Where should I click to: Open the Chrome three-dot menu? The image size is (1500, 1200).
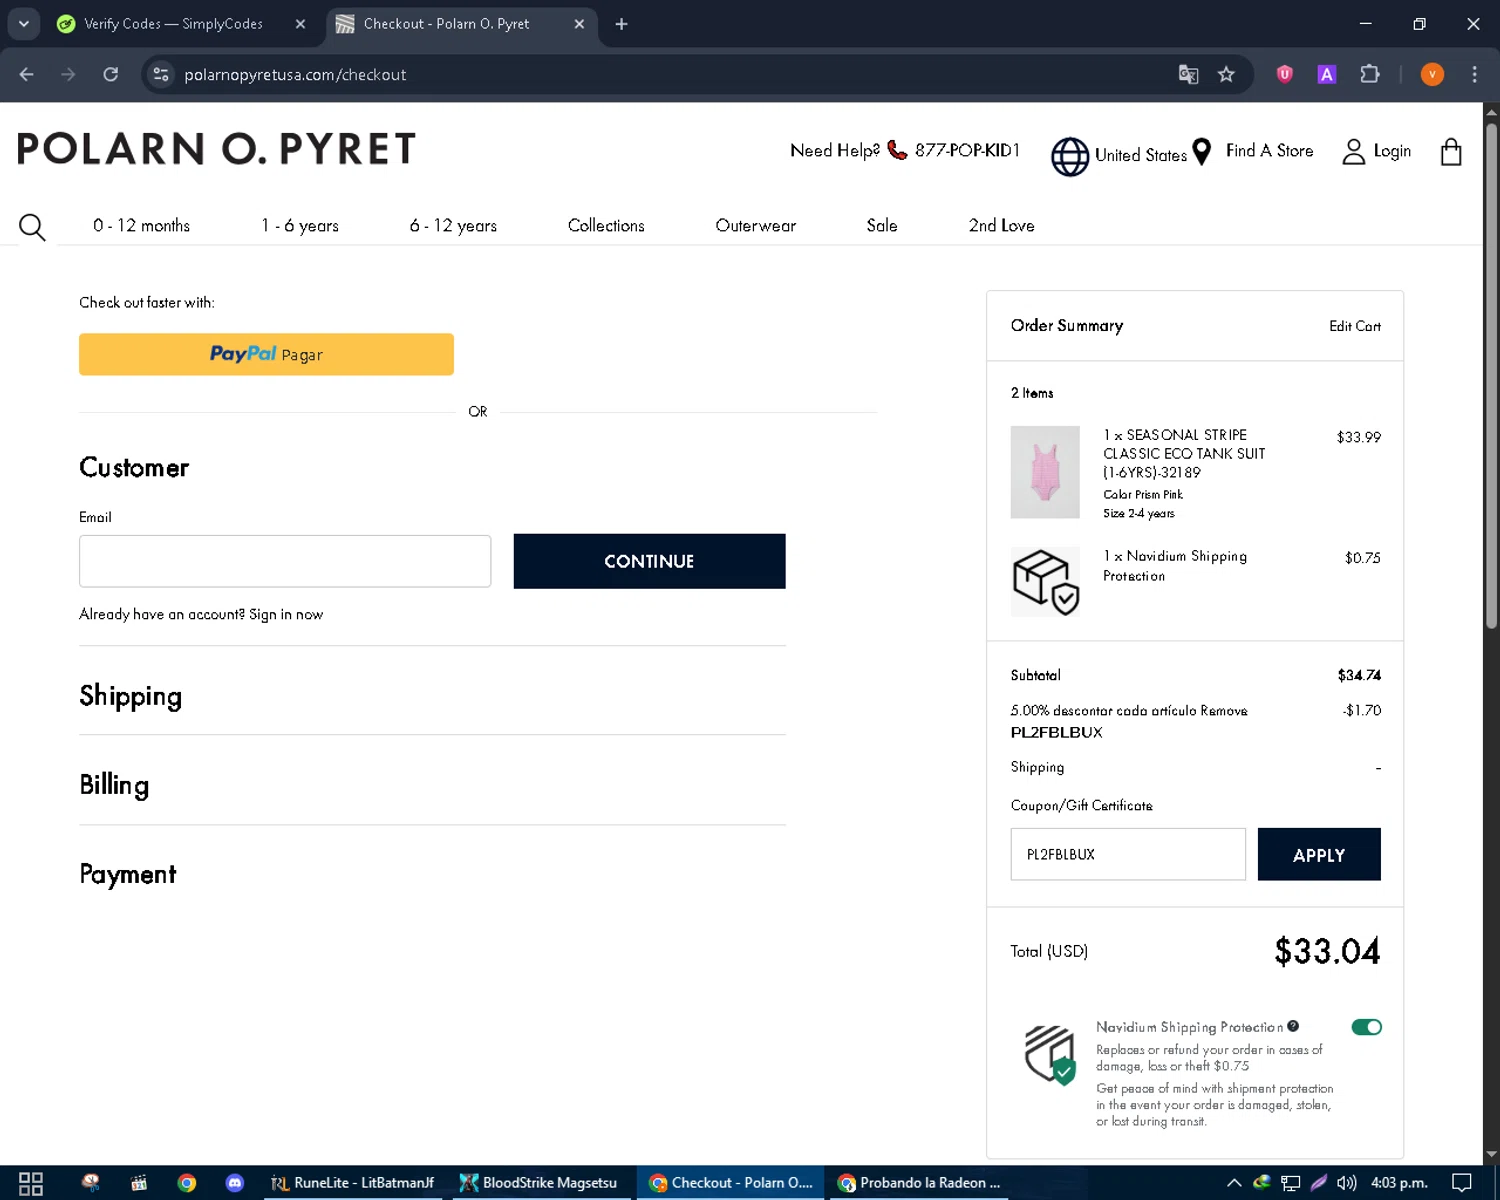pyautogui.click(x=1474, y=74)
